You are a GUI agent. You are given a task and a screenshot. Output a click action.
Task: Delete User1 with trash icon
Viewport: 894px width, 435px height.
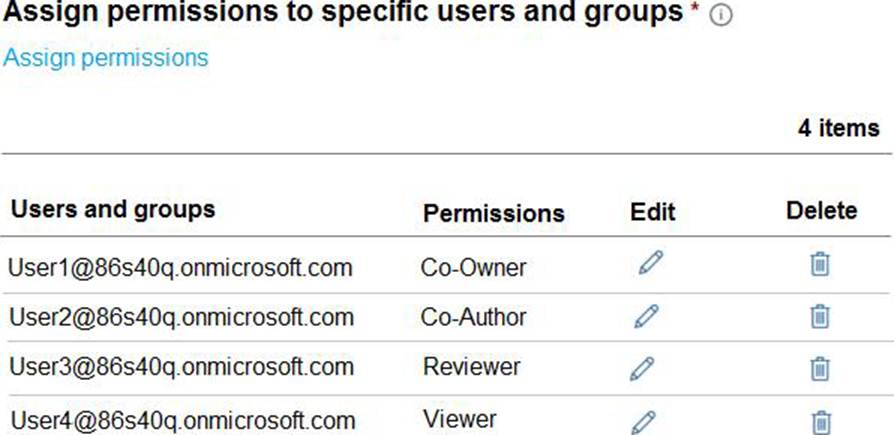820,265
